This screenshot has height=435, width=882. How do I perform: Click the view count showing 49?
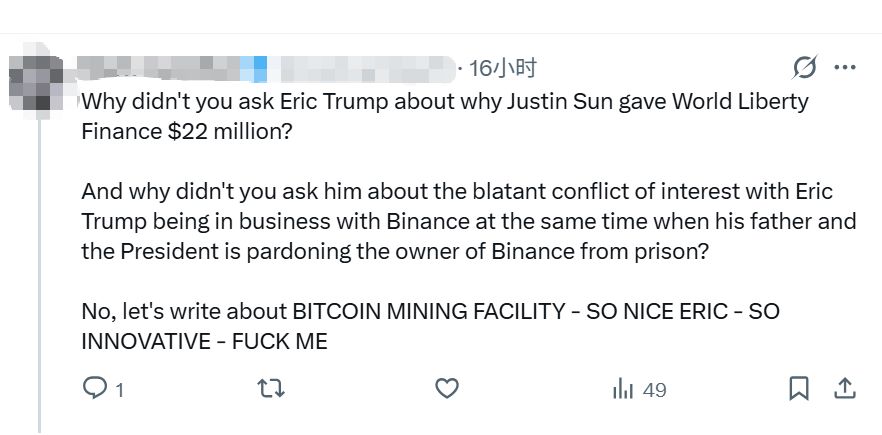[x=654, y=390]
